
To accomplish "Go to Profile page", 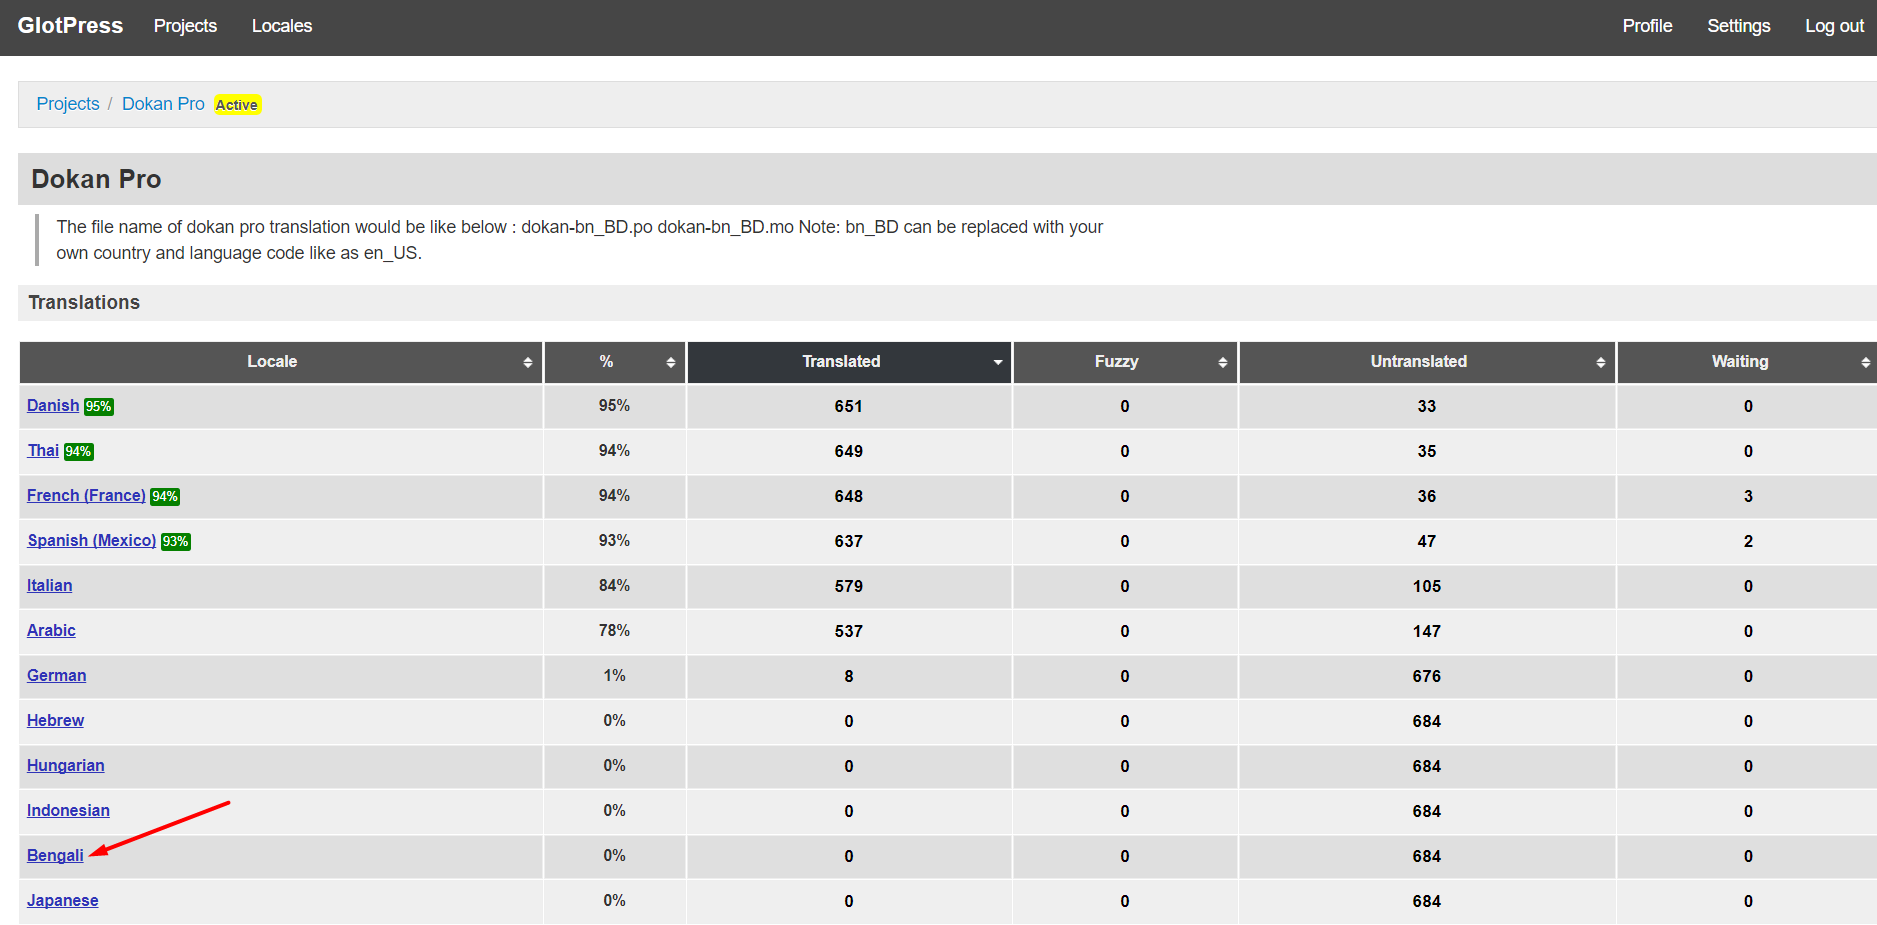I will click(x=1647, y=26).
